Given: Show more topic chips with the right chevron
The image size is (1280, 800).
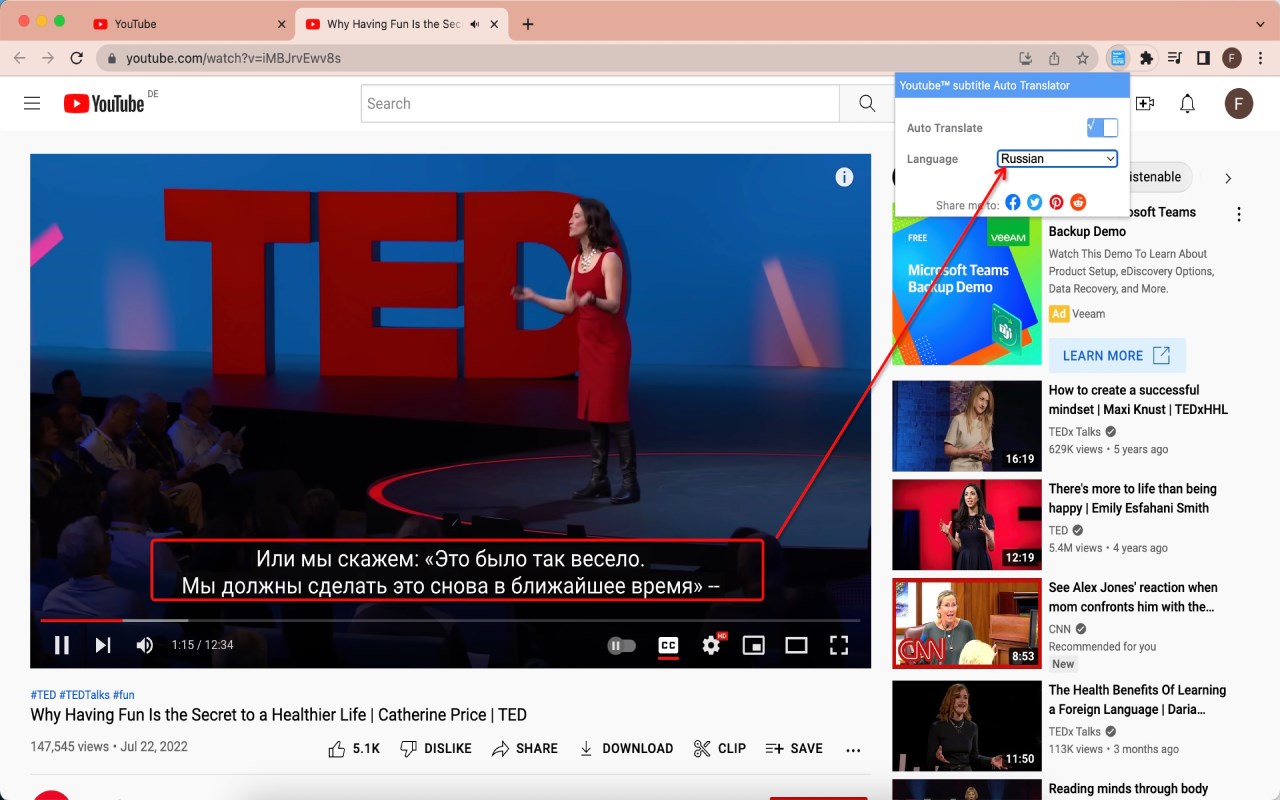Looking at the screenshot, I should [x=1228, y=178].
